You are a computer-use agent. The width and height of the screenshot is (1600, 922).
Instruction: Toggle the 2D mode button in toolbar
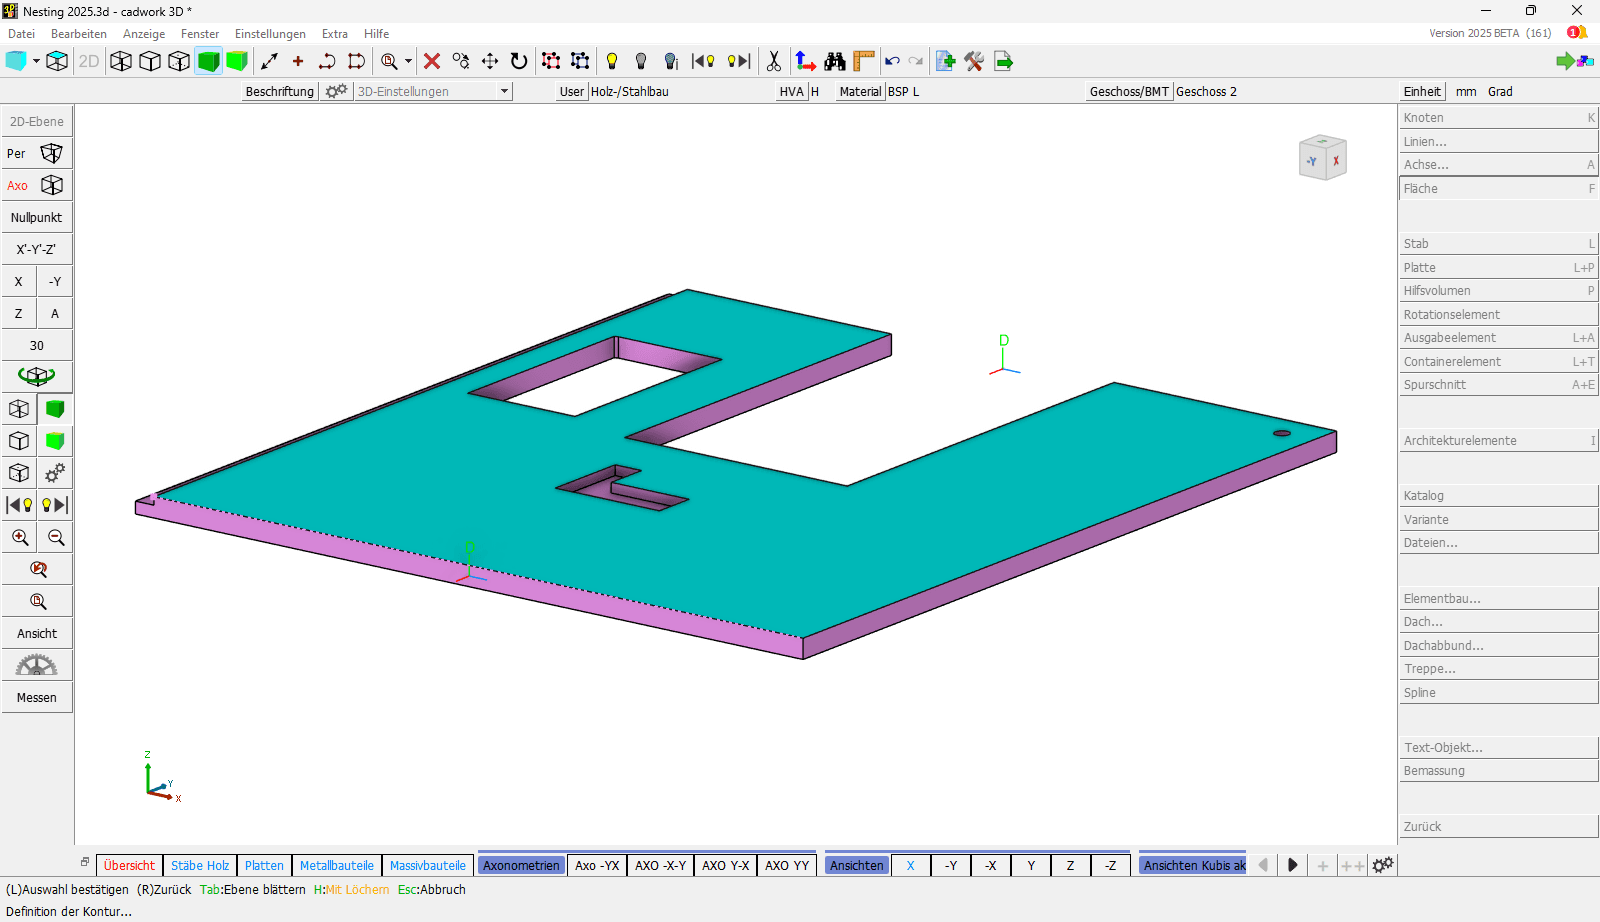coord(89,61)
